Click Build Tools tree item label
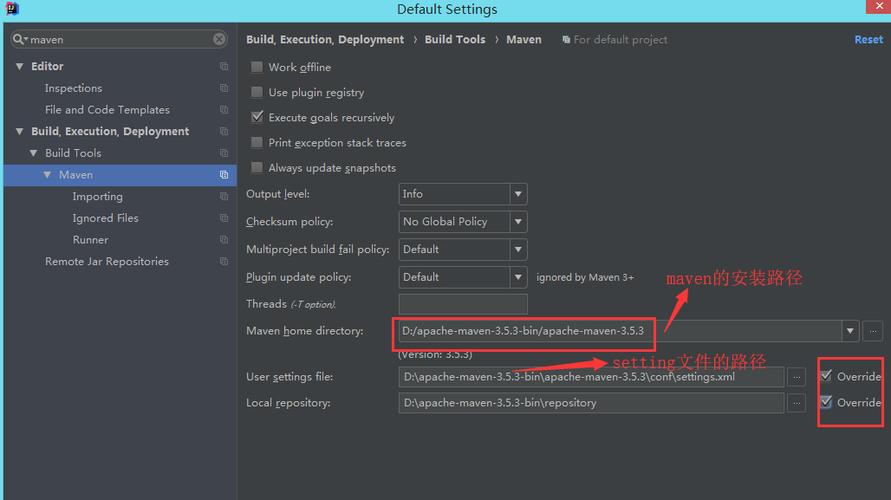Screen dimensions: 891x500 [x=73, y=153]
